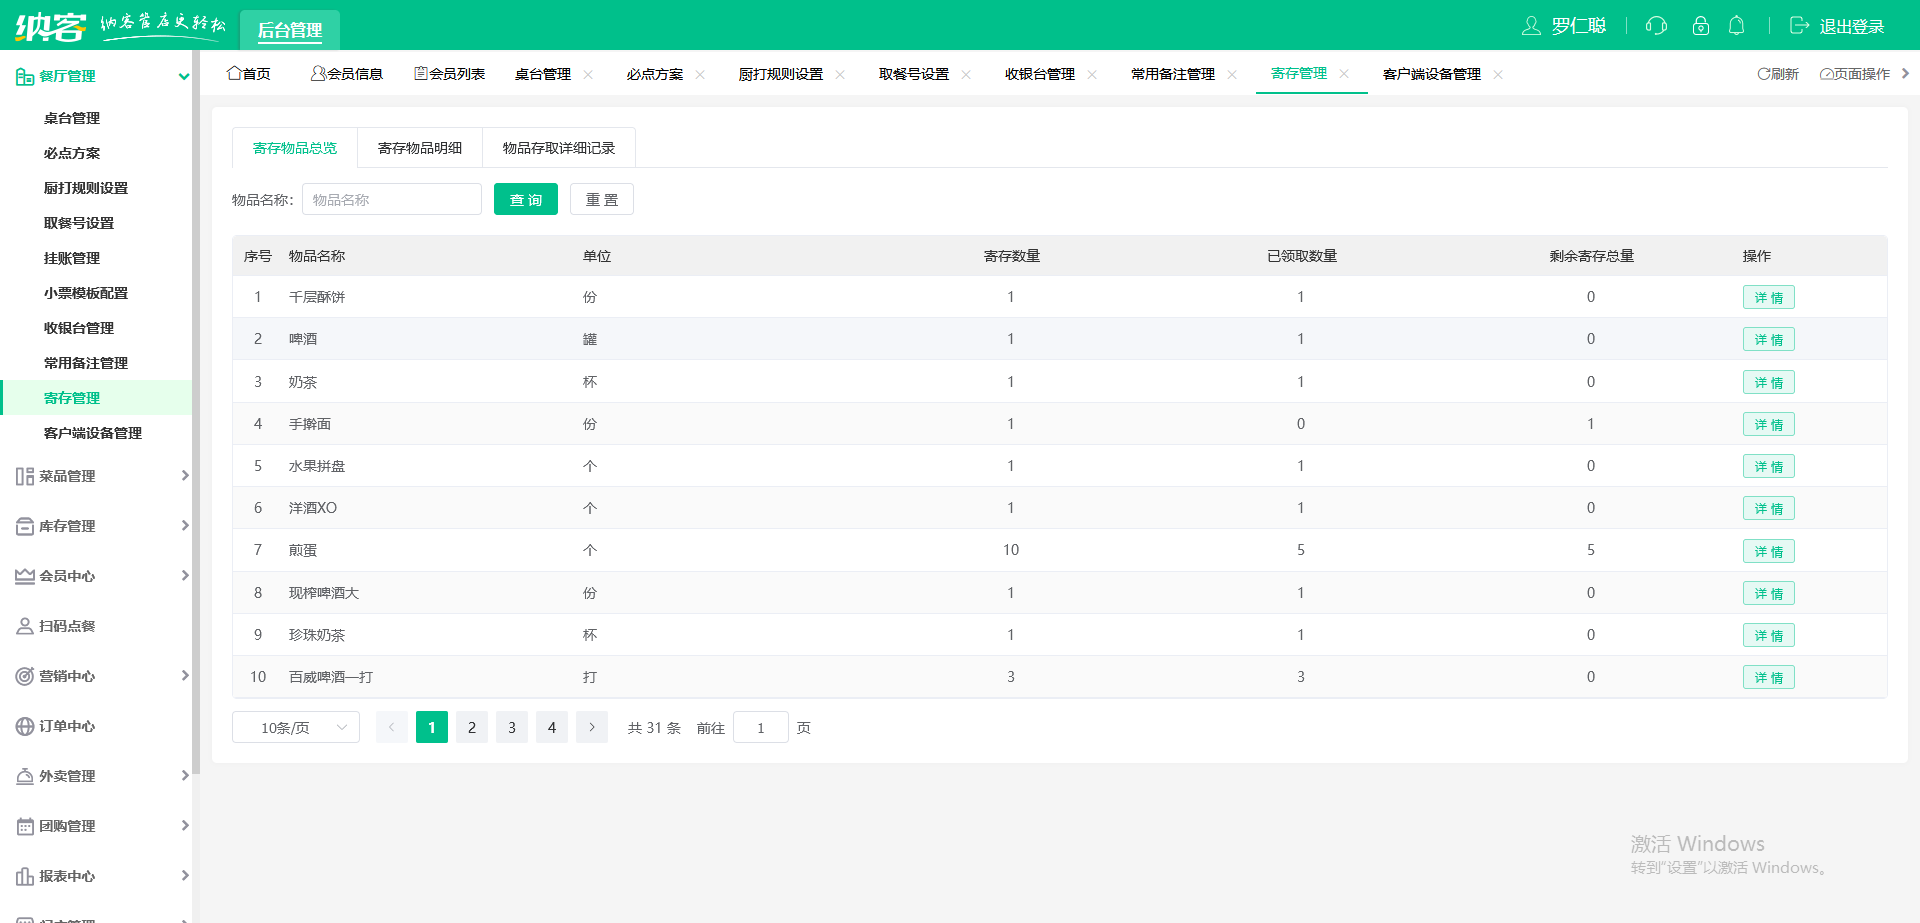
Task: Close the 客户端设备管理 tab
Action: 1498,75
